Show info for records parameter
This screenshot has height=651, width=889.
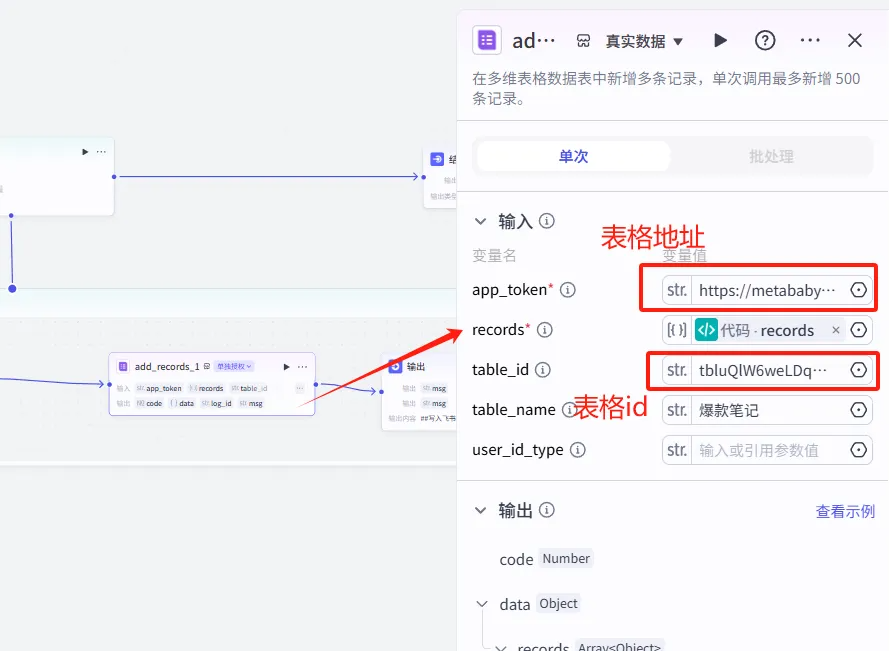click(544, 329)
